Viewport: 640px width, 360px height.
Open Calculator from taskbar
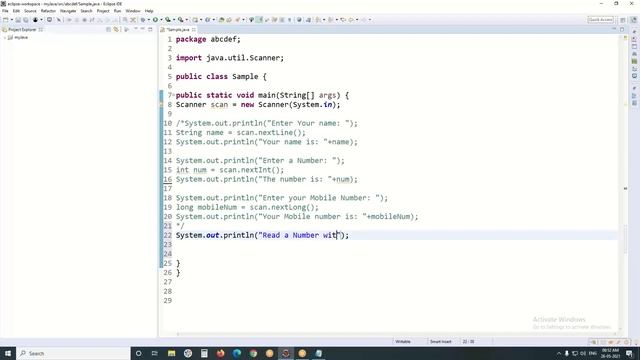(204, 353)
